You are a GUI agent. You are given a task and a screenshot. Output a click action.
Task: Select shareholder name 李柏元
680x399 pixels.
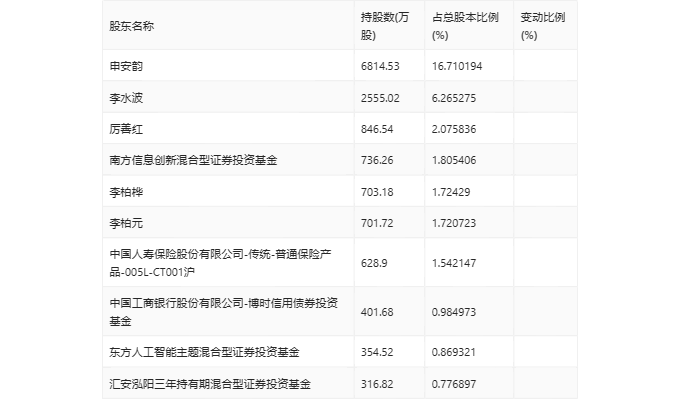126,223
